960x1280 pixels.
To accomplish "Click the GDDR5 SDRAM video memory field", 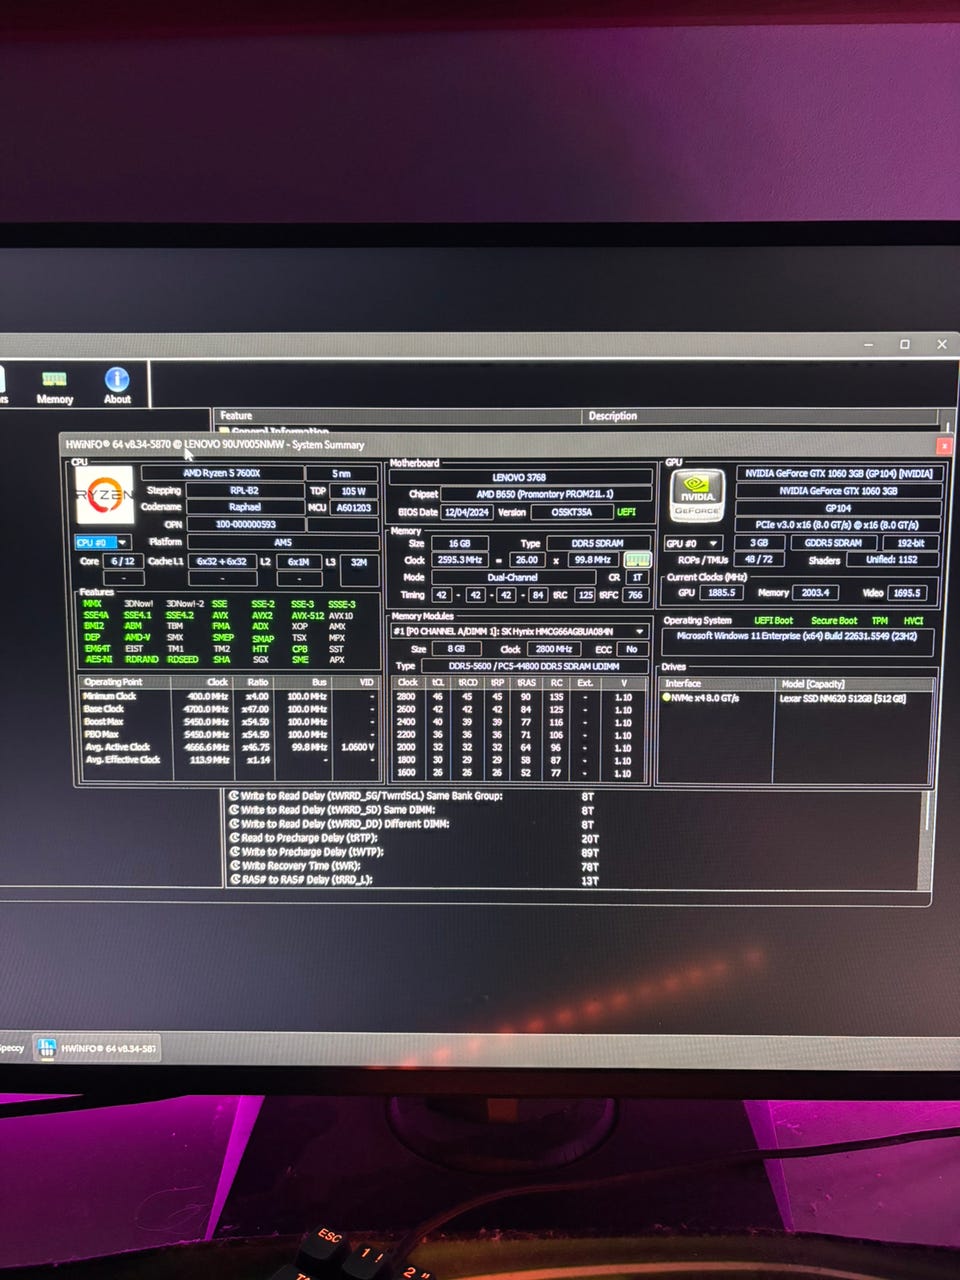I will pyautogui.click(x=833, y=543).
